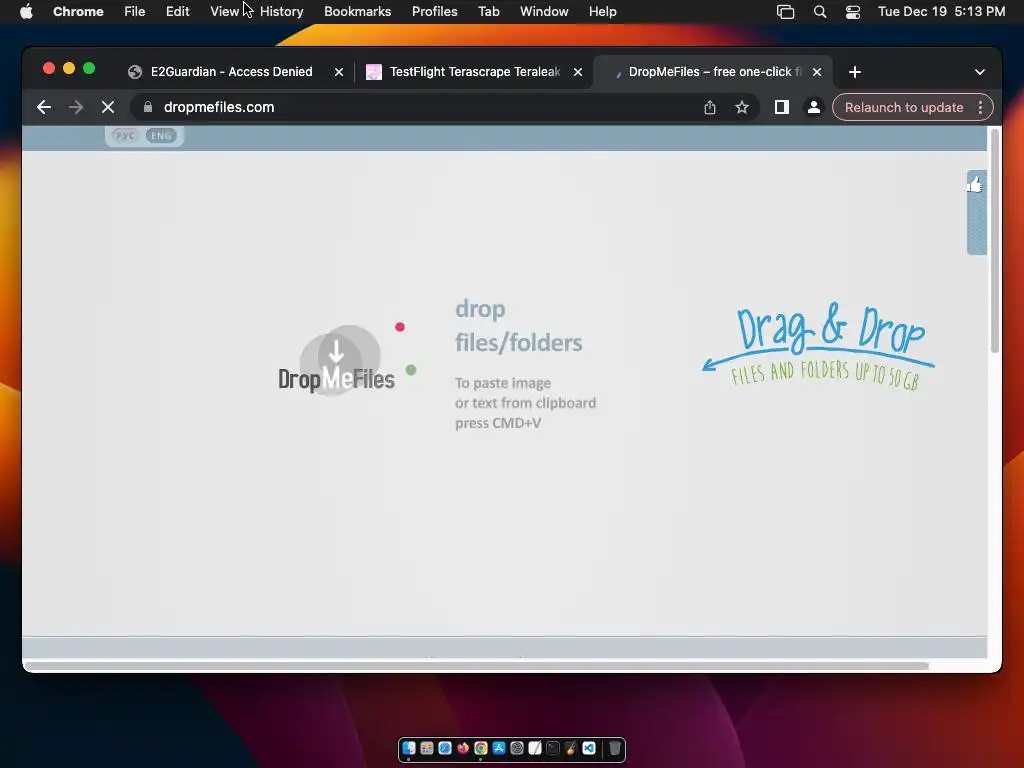
Task: Go back to previous page
Action: 44,107
